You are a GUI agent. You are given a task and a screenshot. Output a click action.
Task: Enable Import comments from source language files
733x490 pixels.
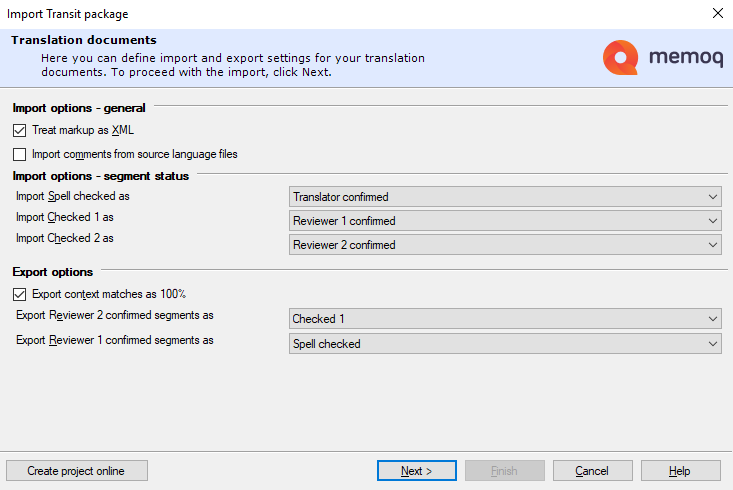(20, 154)
